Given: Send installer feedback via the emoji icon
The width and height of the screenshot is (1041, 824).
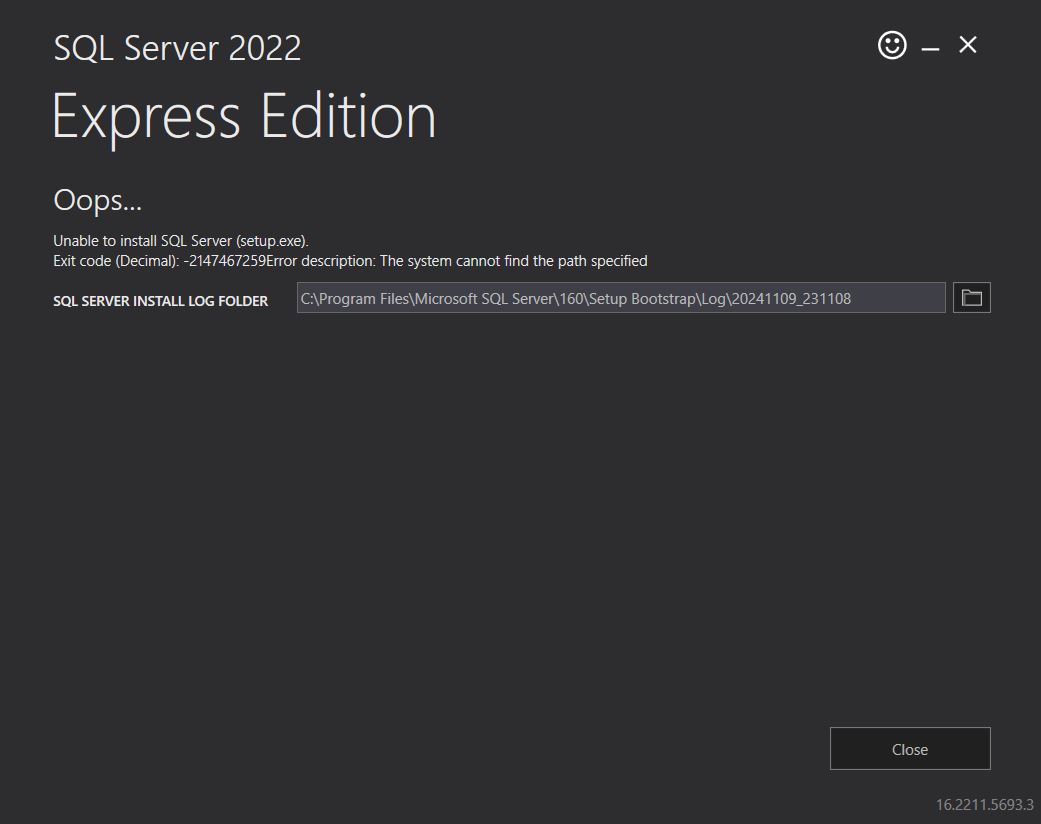Looking at the screenshot, I should tap(891, 45).
